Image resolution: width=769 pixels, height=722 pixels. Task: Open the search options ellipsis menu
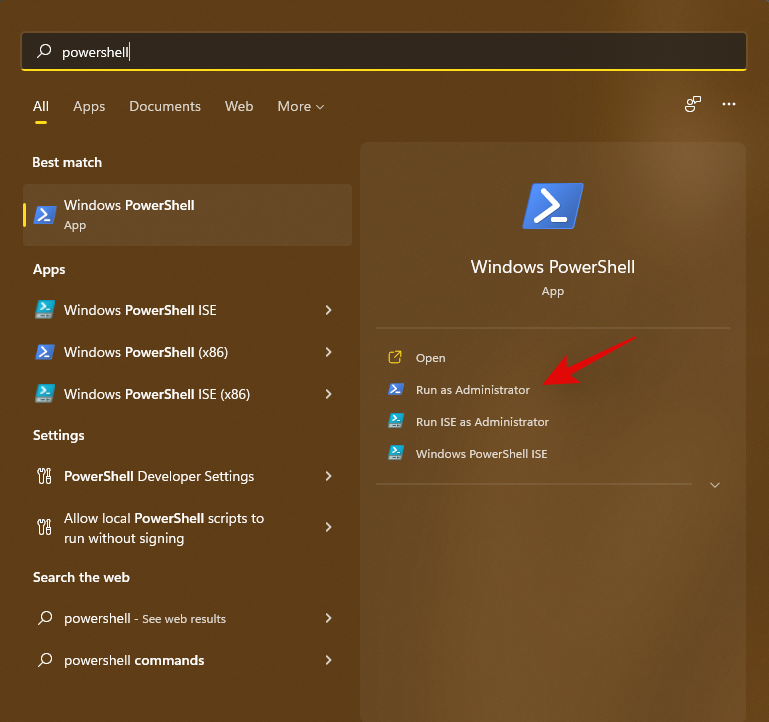click(729, 104)
